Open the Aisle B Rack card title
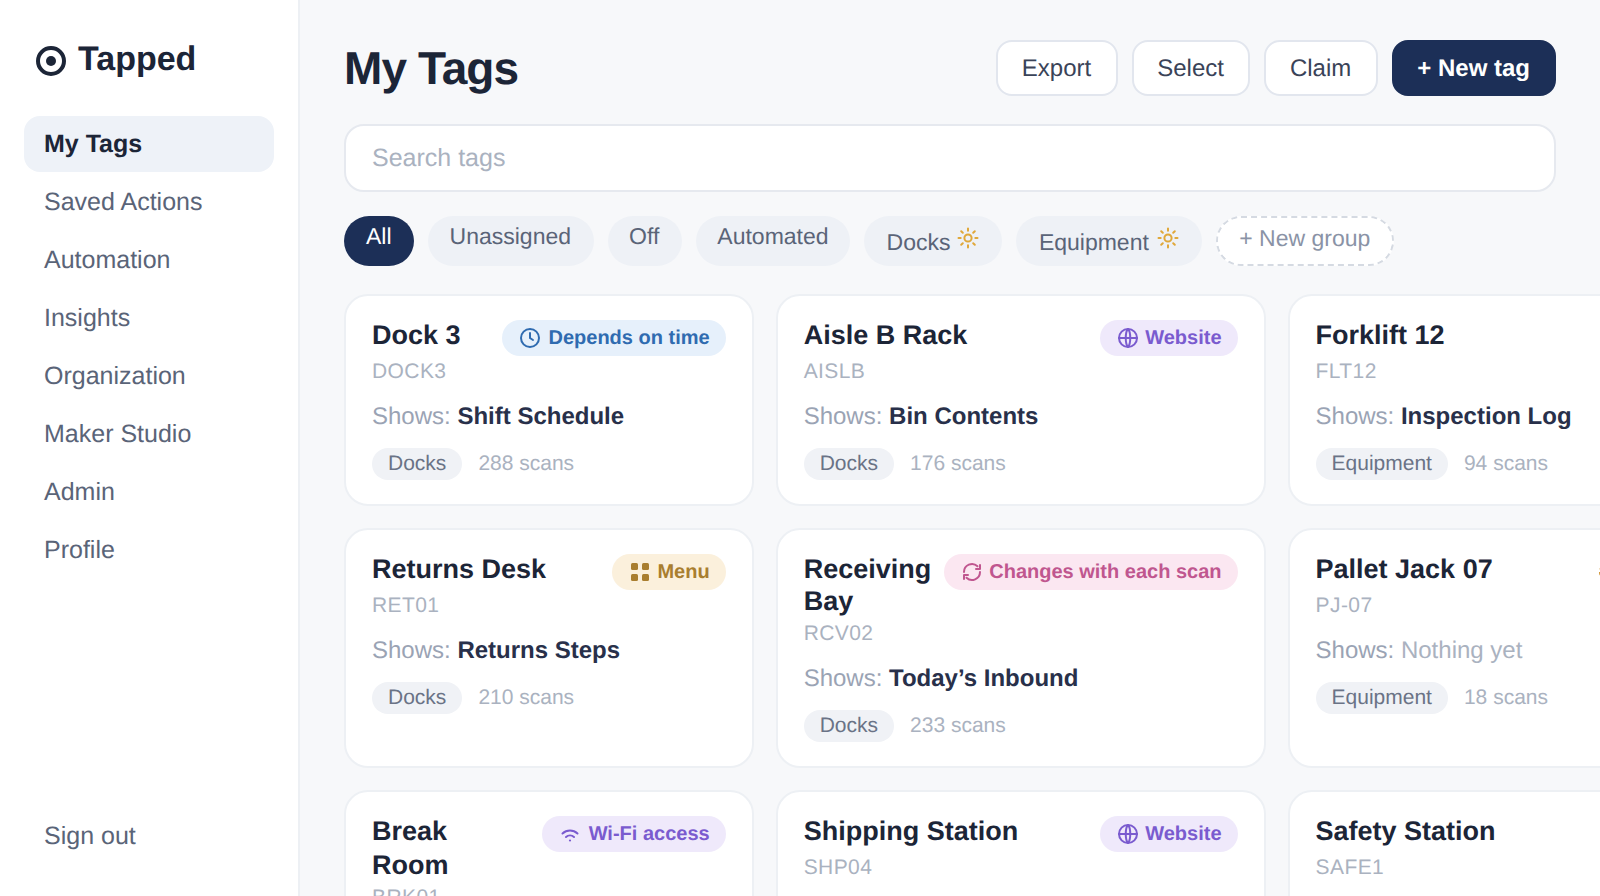The height and width of the screenshot is (896, 1600). point(885,335)
